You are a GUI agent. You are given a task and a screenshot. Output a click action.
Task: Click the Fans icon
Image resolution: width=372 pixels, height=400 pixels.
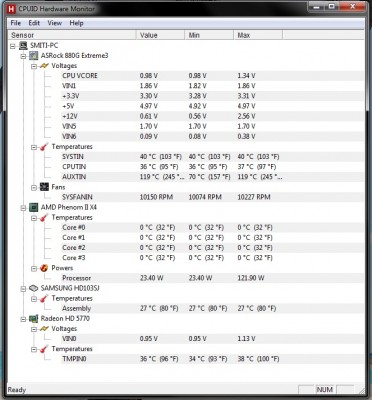(x=44, y=187)
